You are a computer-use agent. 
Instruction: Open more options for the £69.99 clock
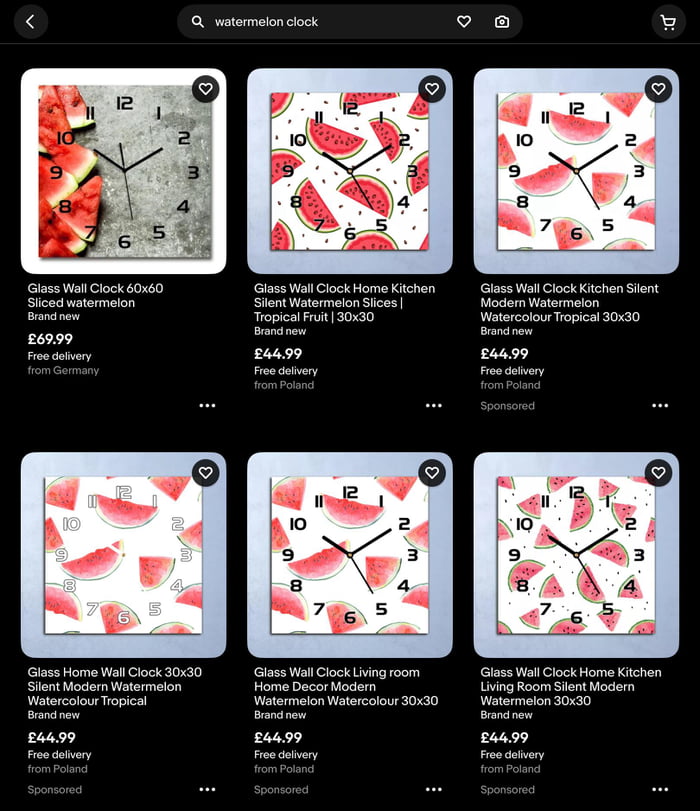tap(207, 406)
